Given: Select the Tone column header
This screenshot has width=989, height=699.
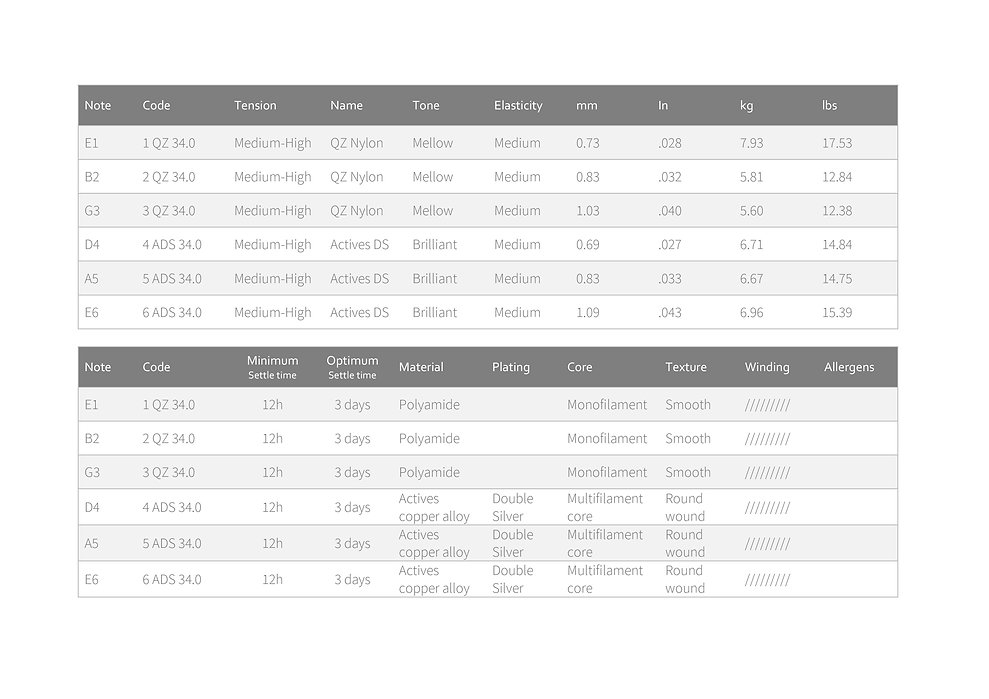Looking at the screenshot, I should coord(425,105).
